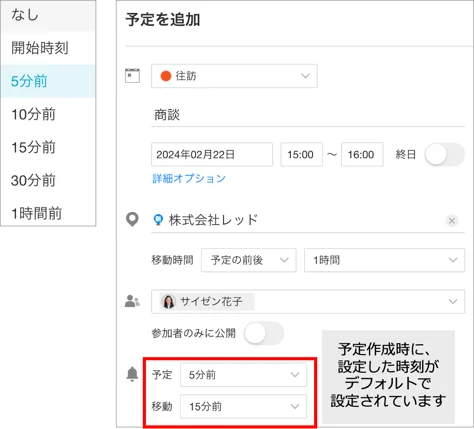The height and width of the screenshot is (429, 474).
Task: Click the orange color dot of 往訪
Action: click(166, 76)
